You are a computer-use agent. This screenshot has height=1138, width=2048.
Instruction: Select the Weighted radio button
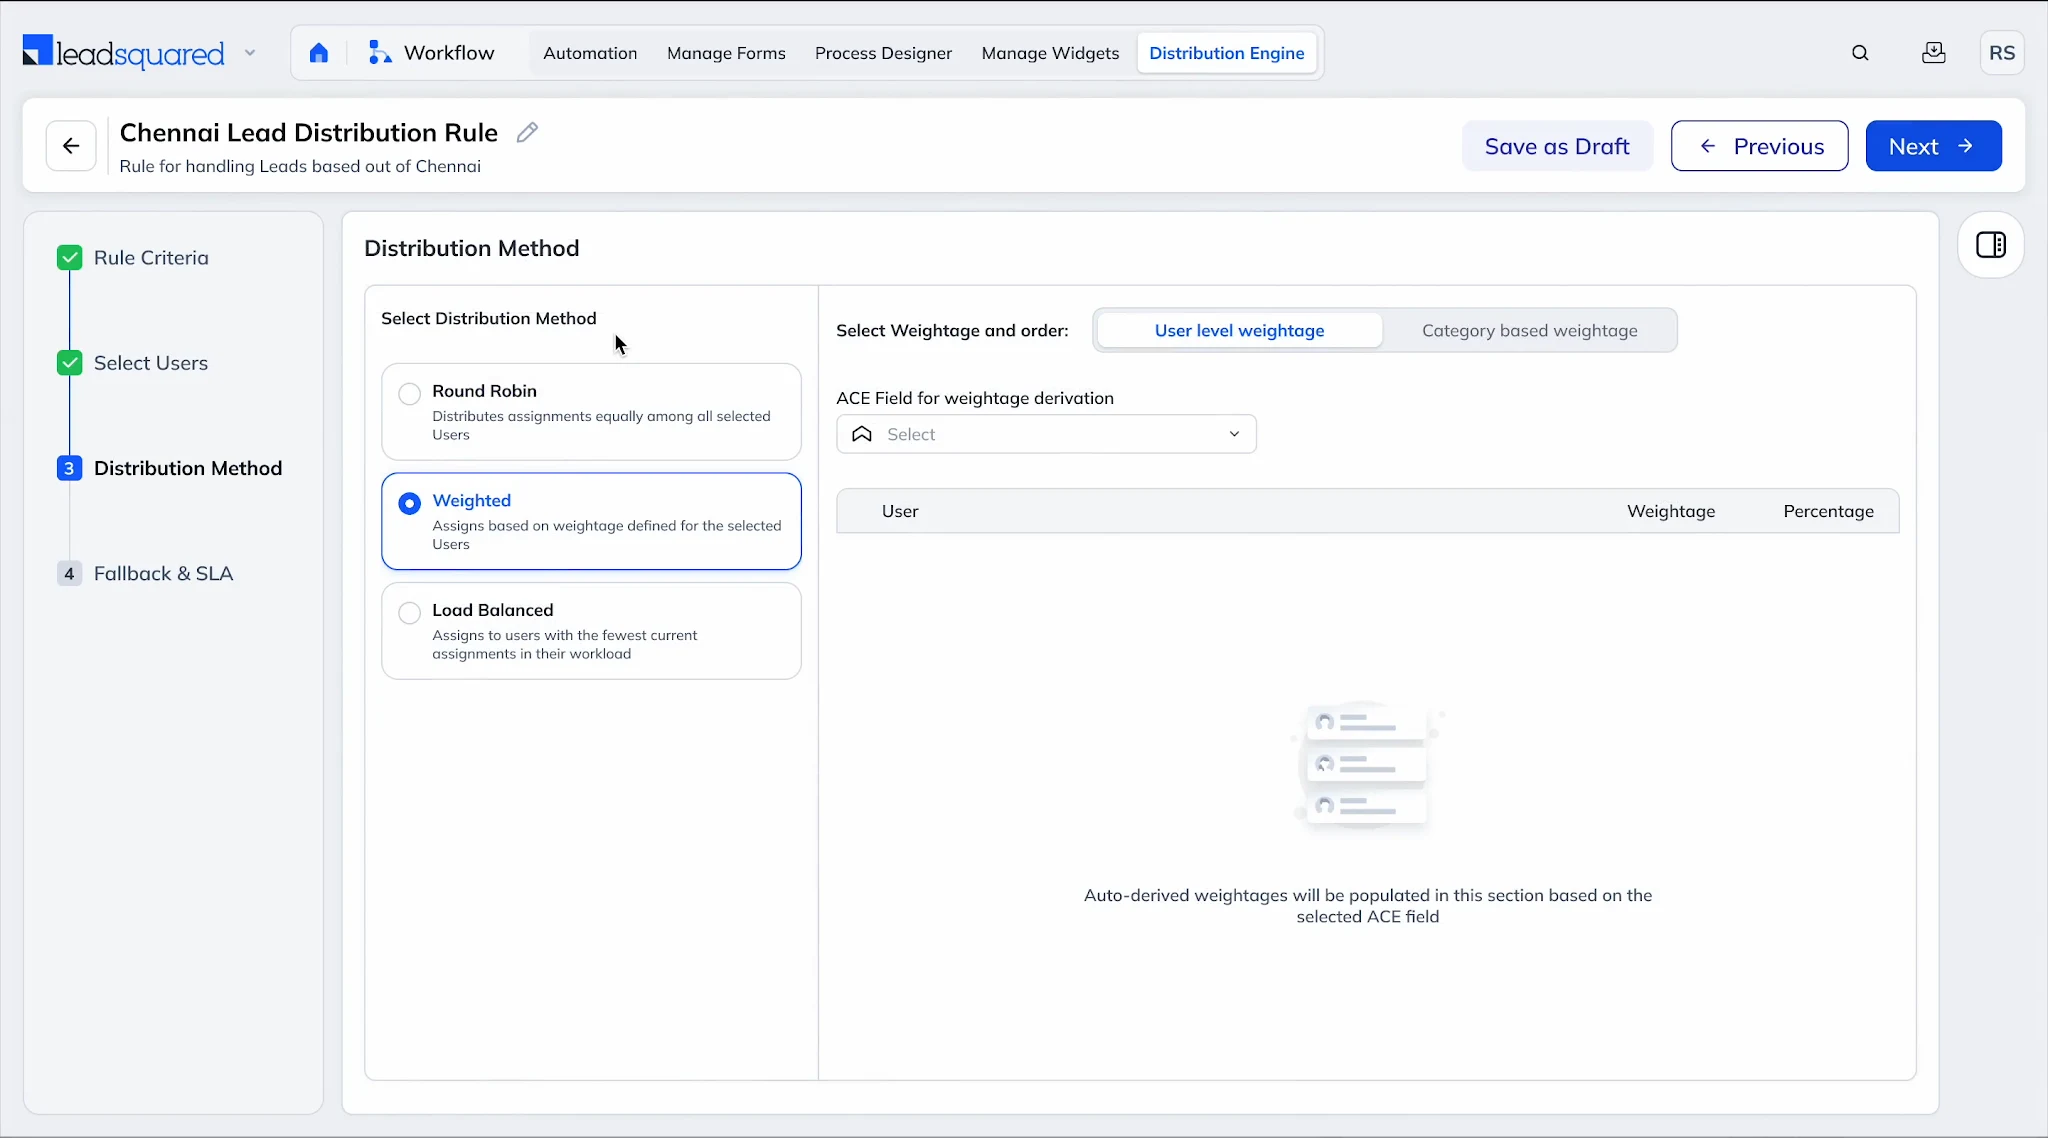tap(409, 503)
